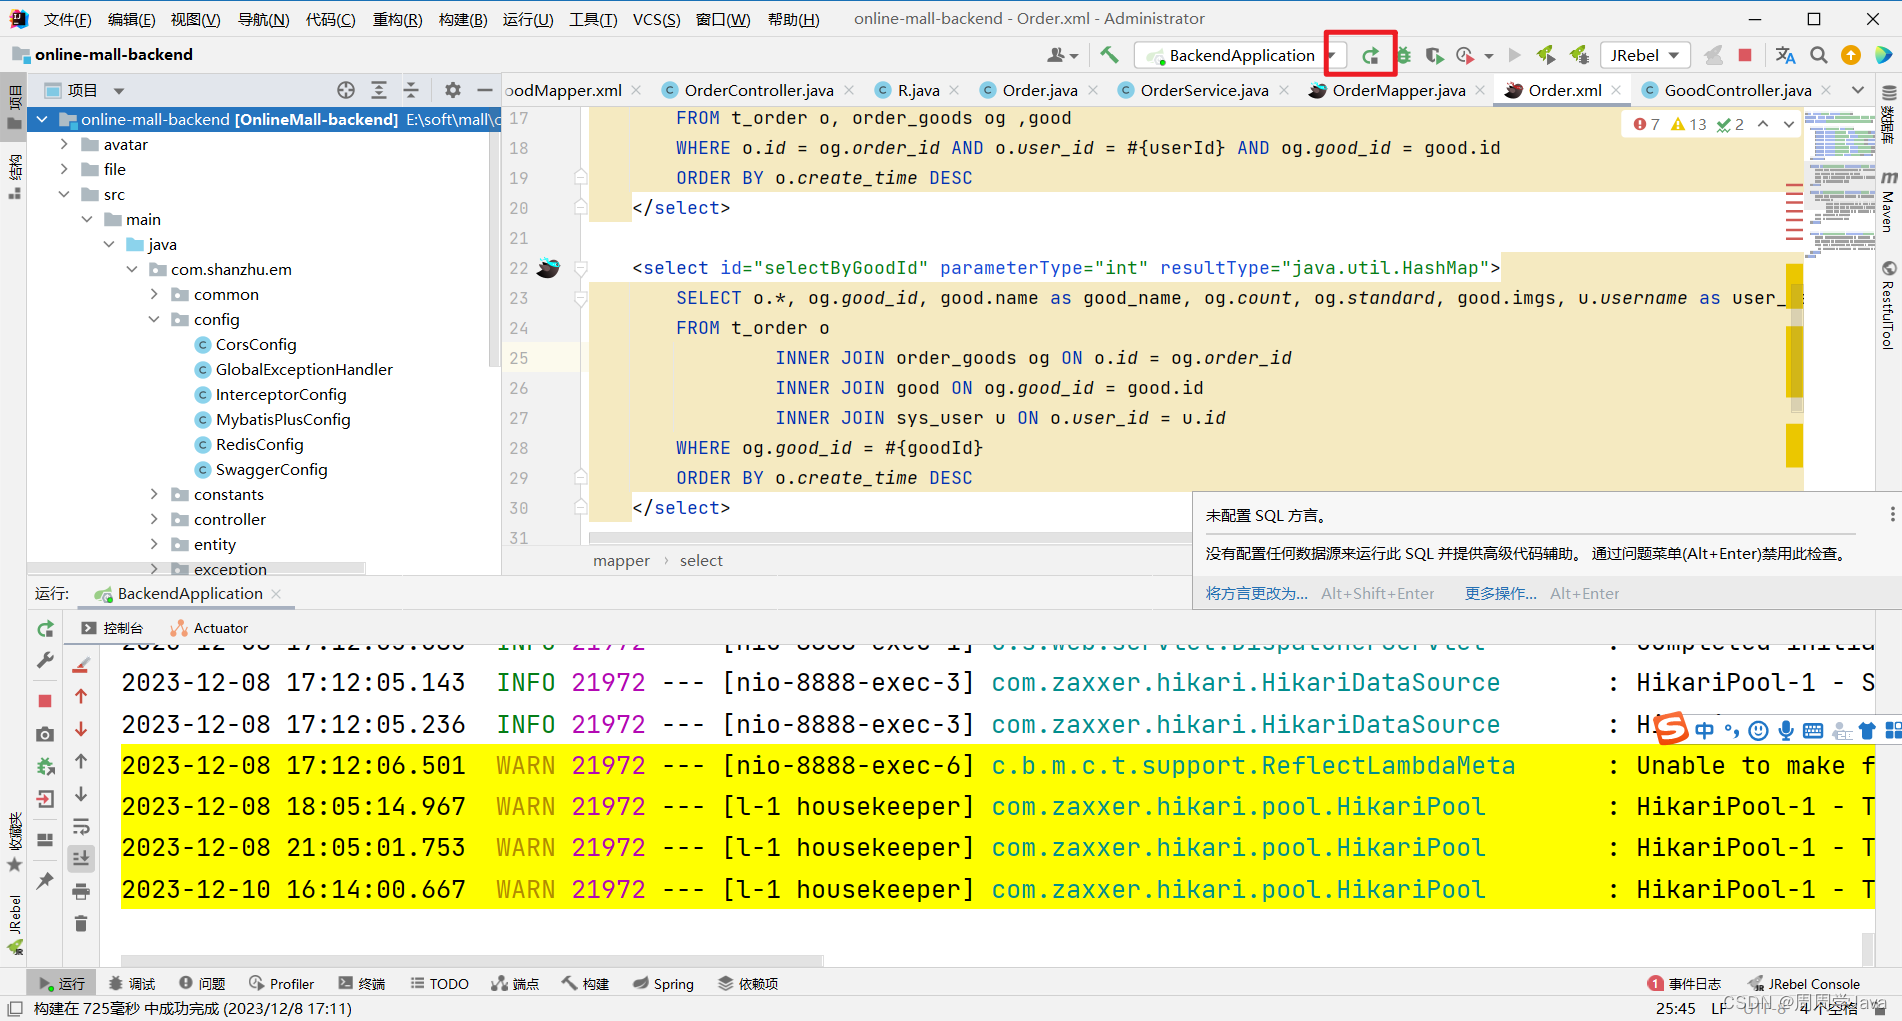Screen dimensions: 1902x1021
Task: Open the JRebel dropdown in toolbar
Action: pyautogui.click(x=1645, y=55)
